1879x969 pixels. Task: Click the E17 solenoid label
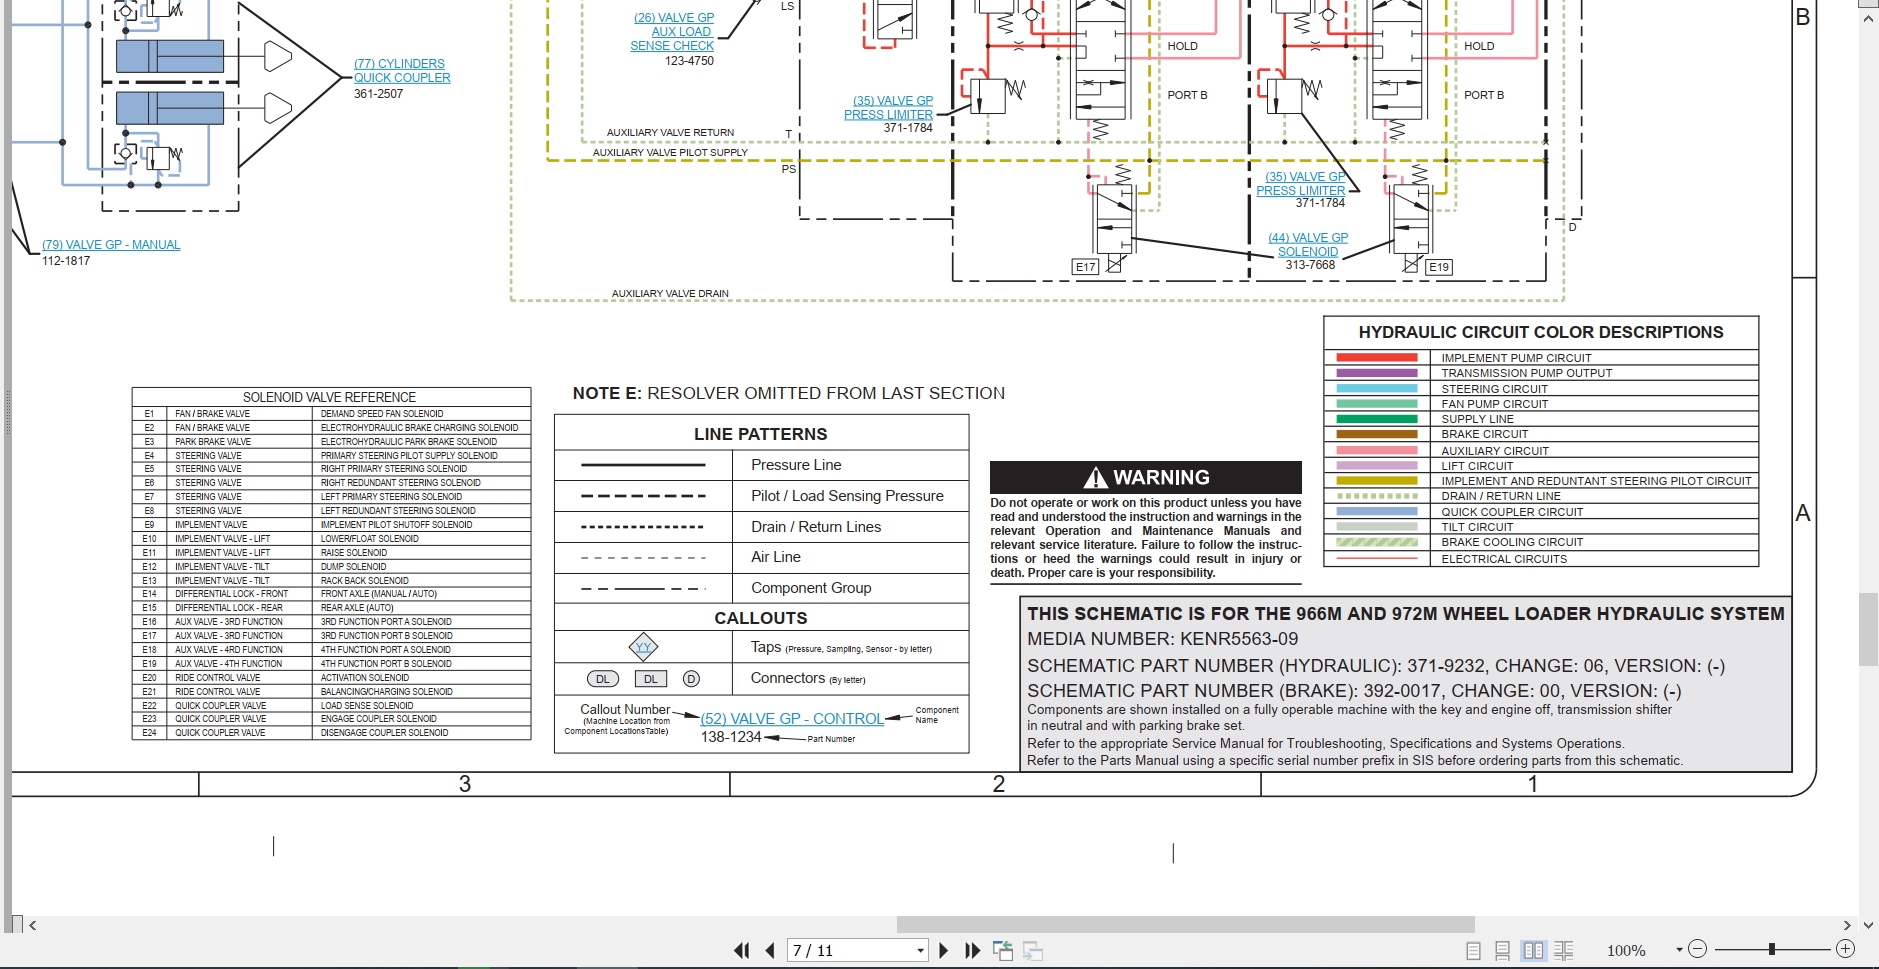point(1086,267)
